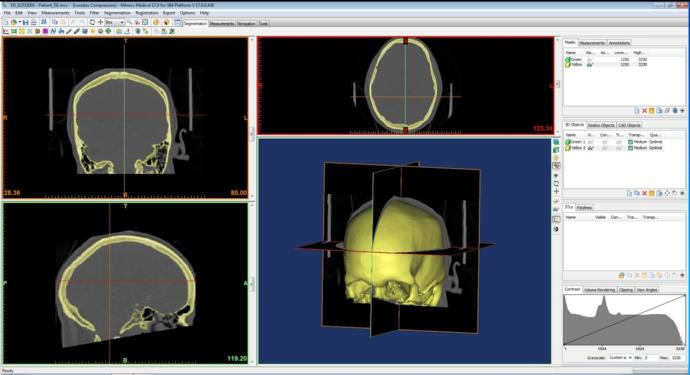
Task: Click the sagittal view vertical scrollbar
Action: tap(252, 283)
